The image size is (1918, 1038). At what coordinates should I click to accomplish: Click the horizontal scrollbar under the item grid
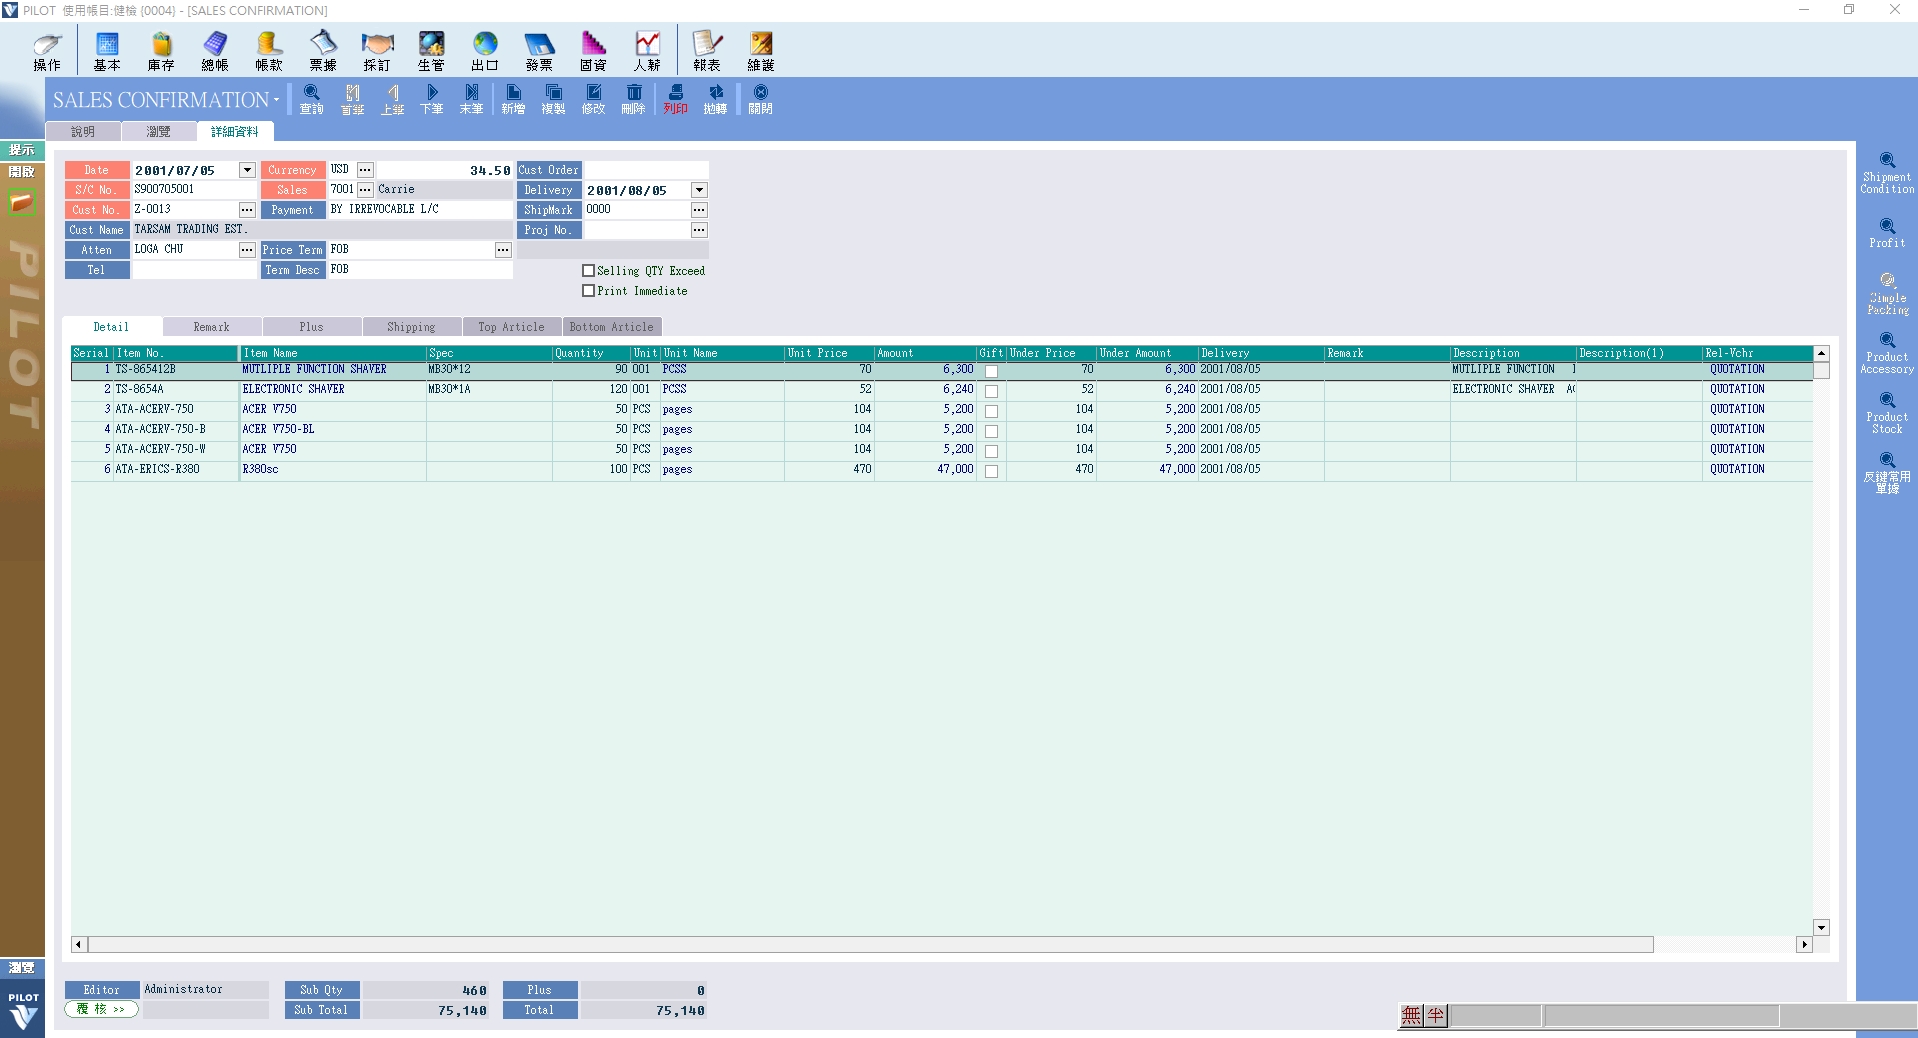click(870, 945)
